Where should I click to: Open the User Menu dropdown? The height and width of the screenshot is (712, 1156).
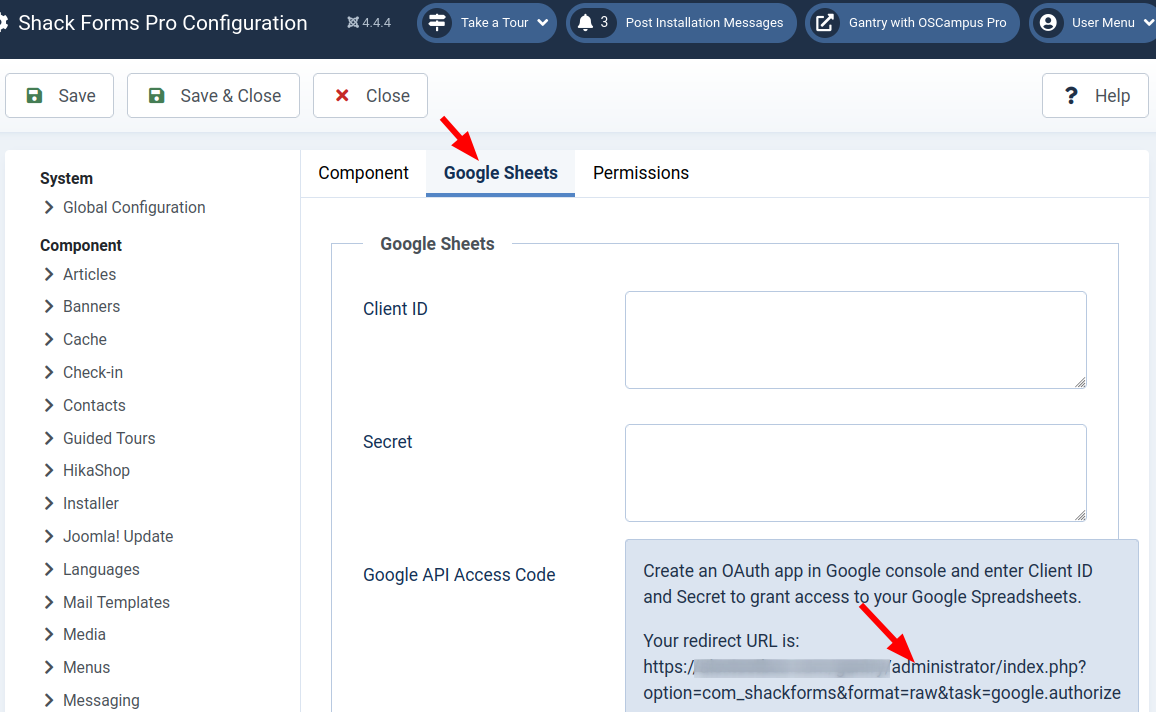1095,23
